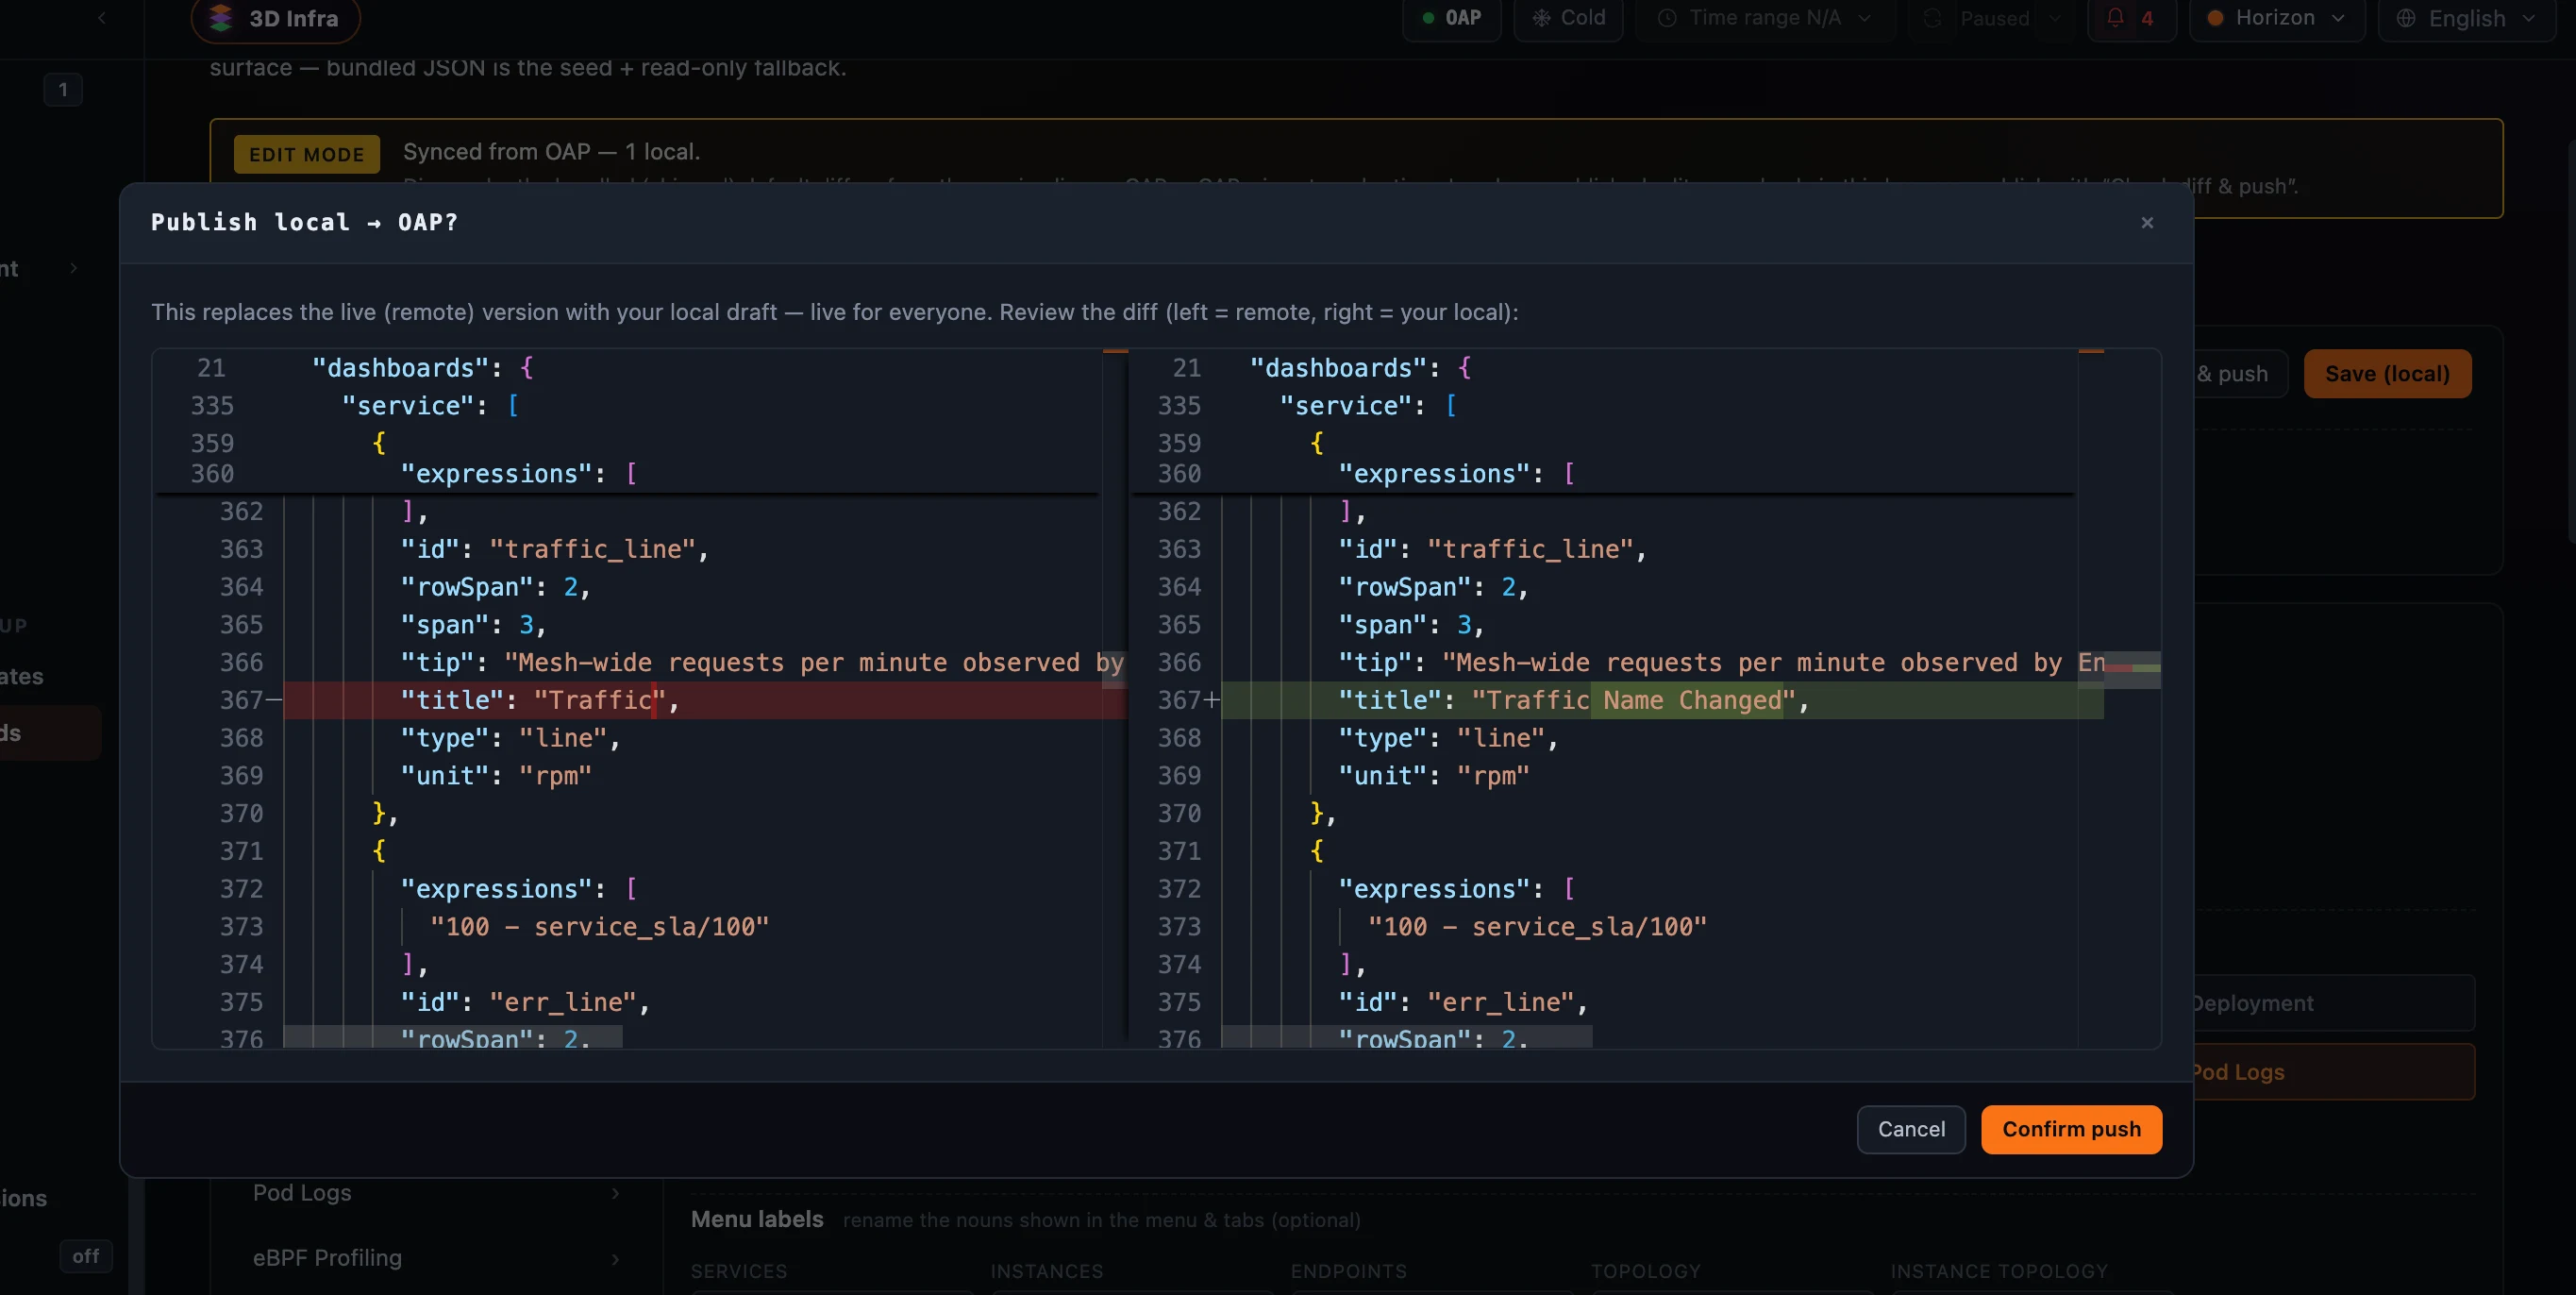2576x1295 pixels.
Task: Click the EDIT MODE badge
Action: click(306, 154)
